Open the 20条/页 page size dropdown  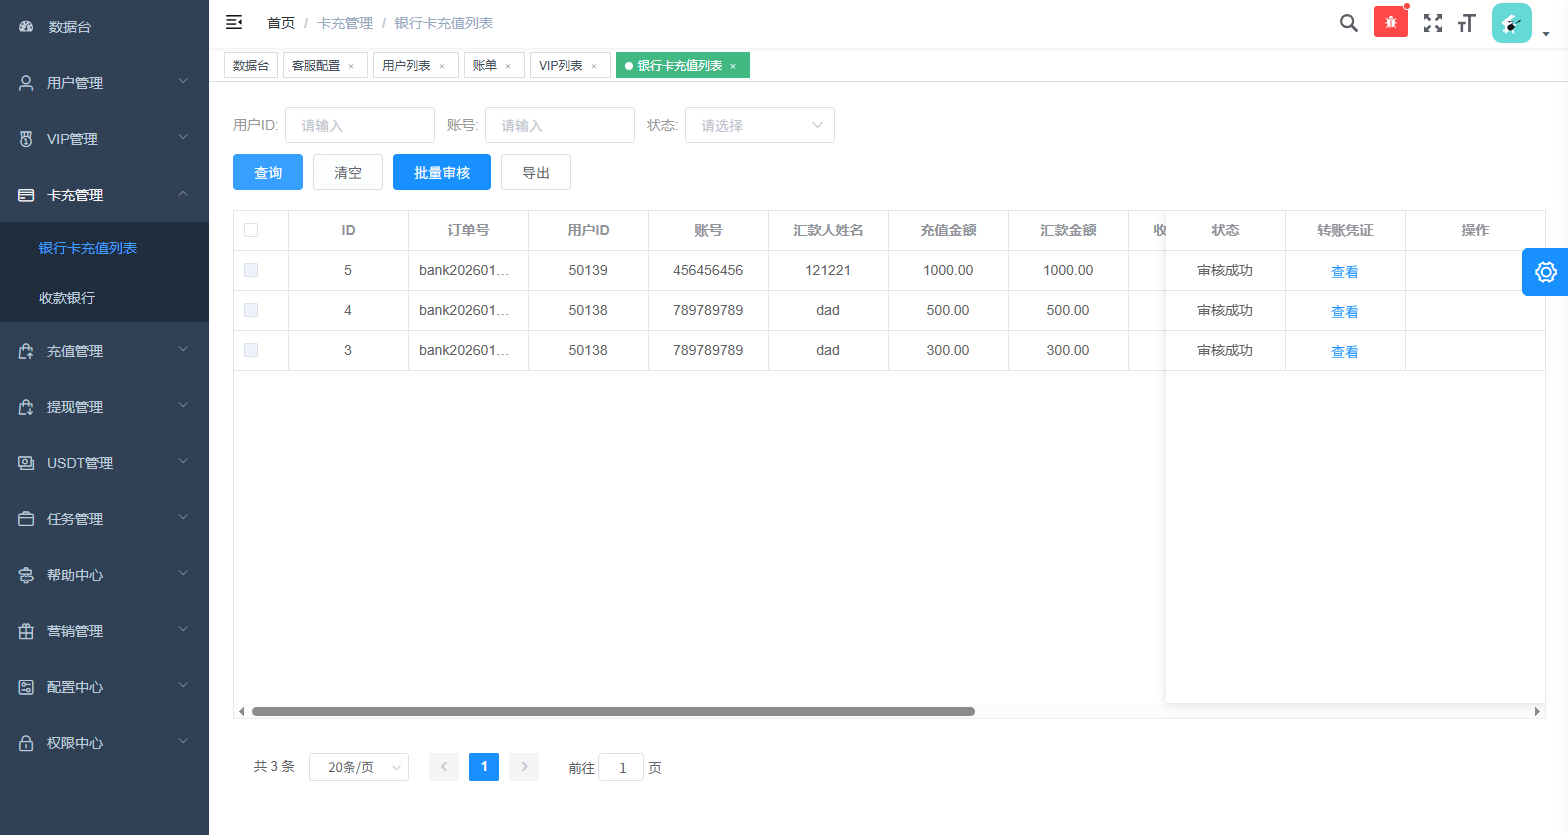click(x=359, y=767)
